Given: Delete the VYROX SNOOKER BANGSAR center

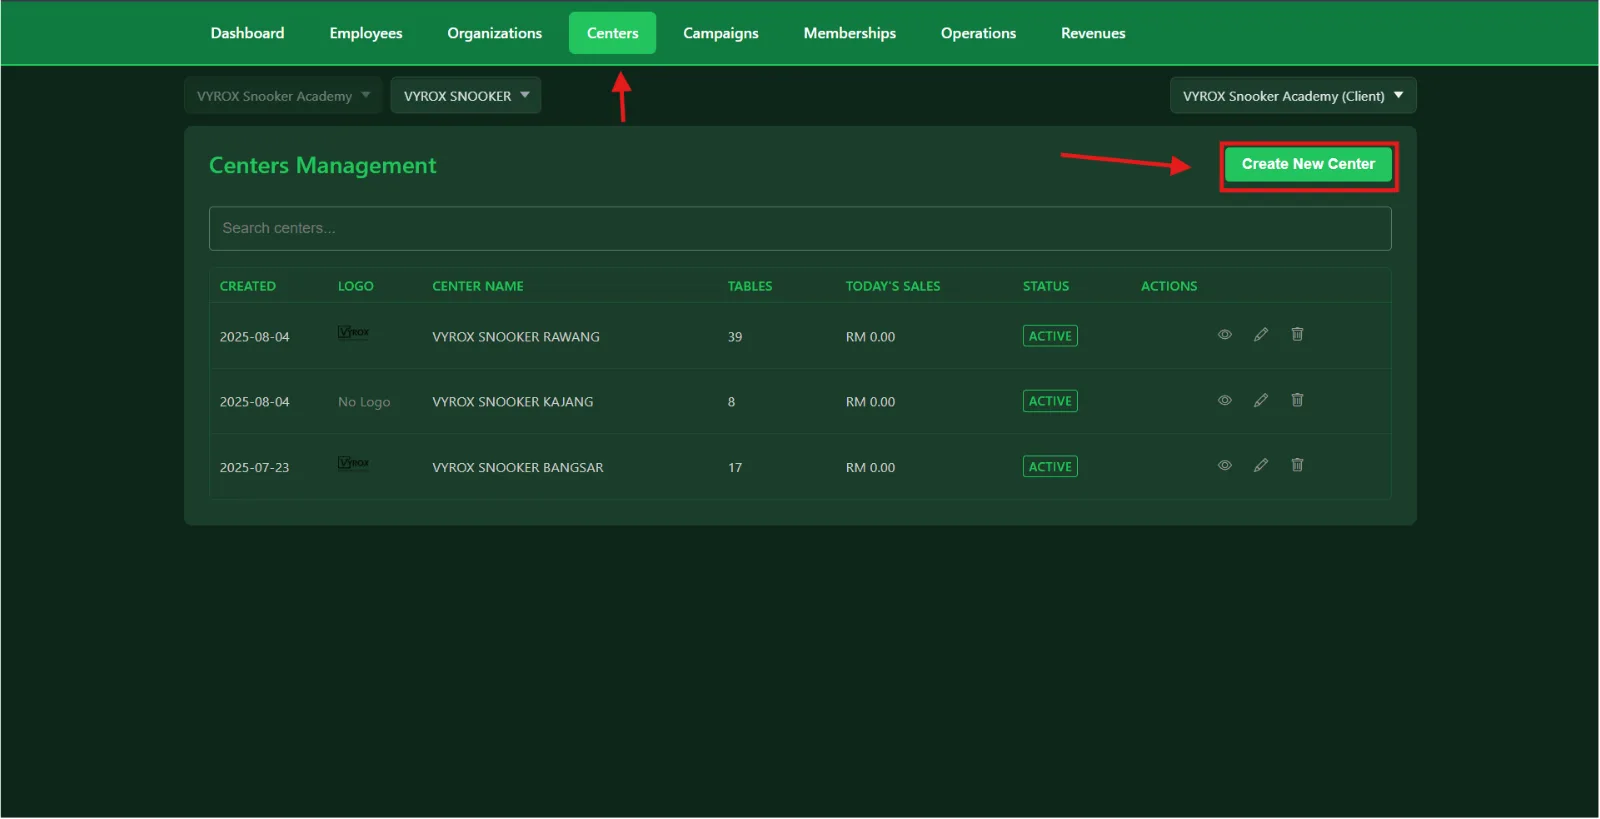Looking at the screenshot, I should tap(1297, 465).
